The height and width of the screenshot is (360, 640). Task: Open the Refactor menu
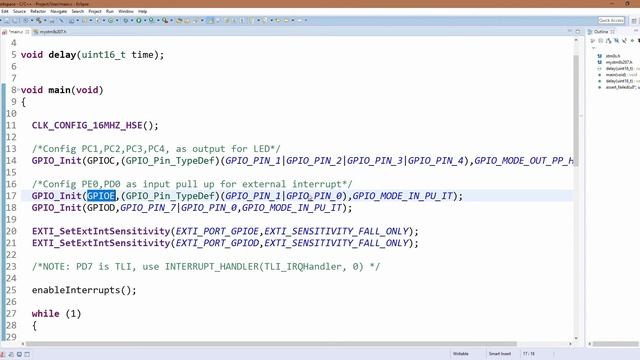pos(38,11)
